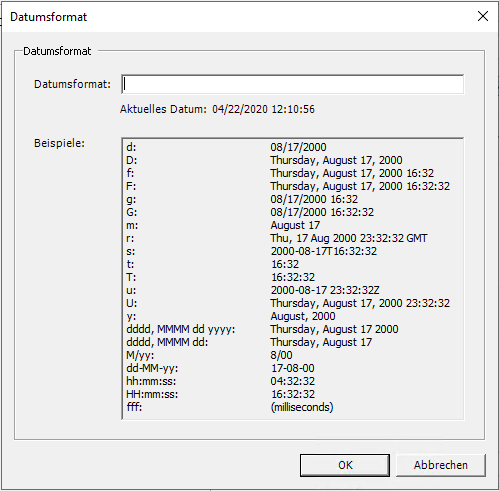The width and height of the screenshot is (499, 491).
Task: Confirm with the OK button
Action: click(x=345, y=465)
